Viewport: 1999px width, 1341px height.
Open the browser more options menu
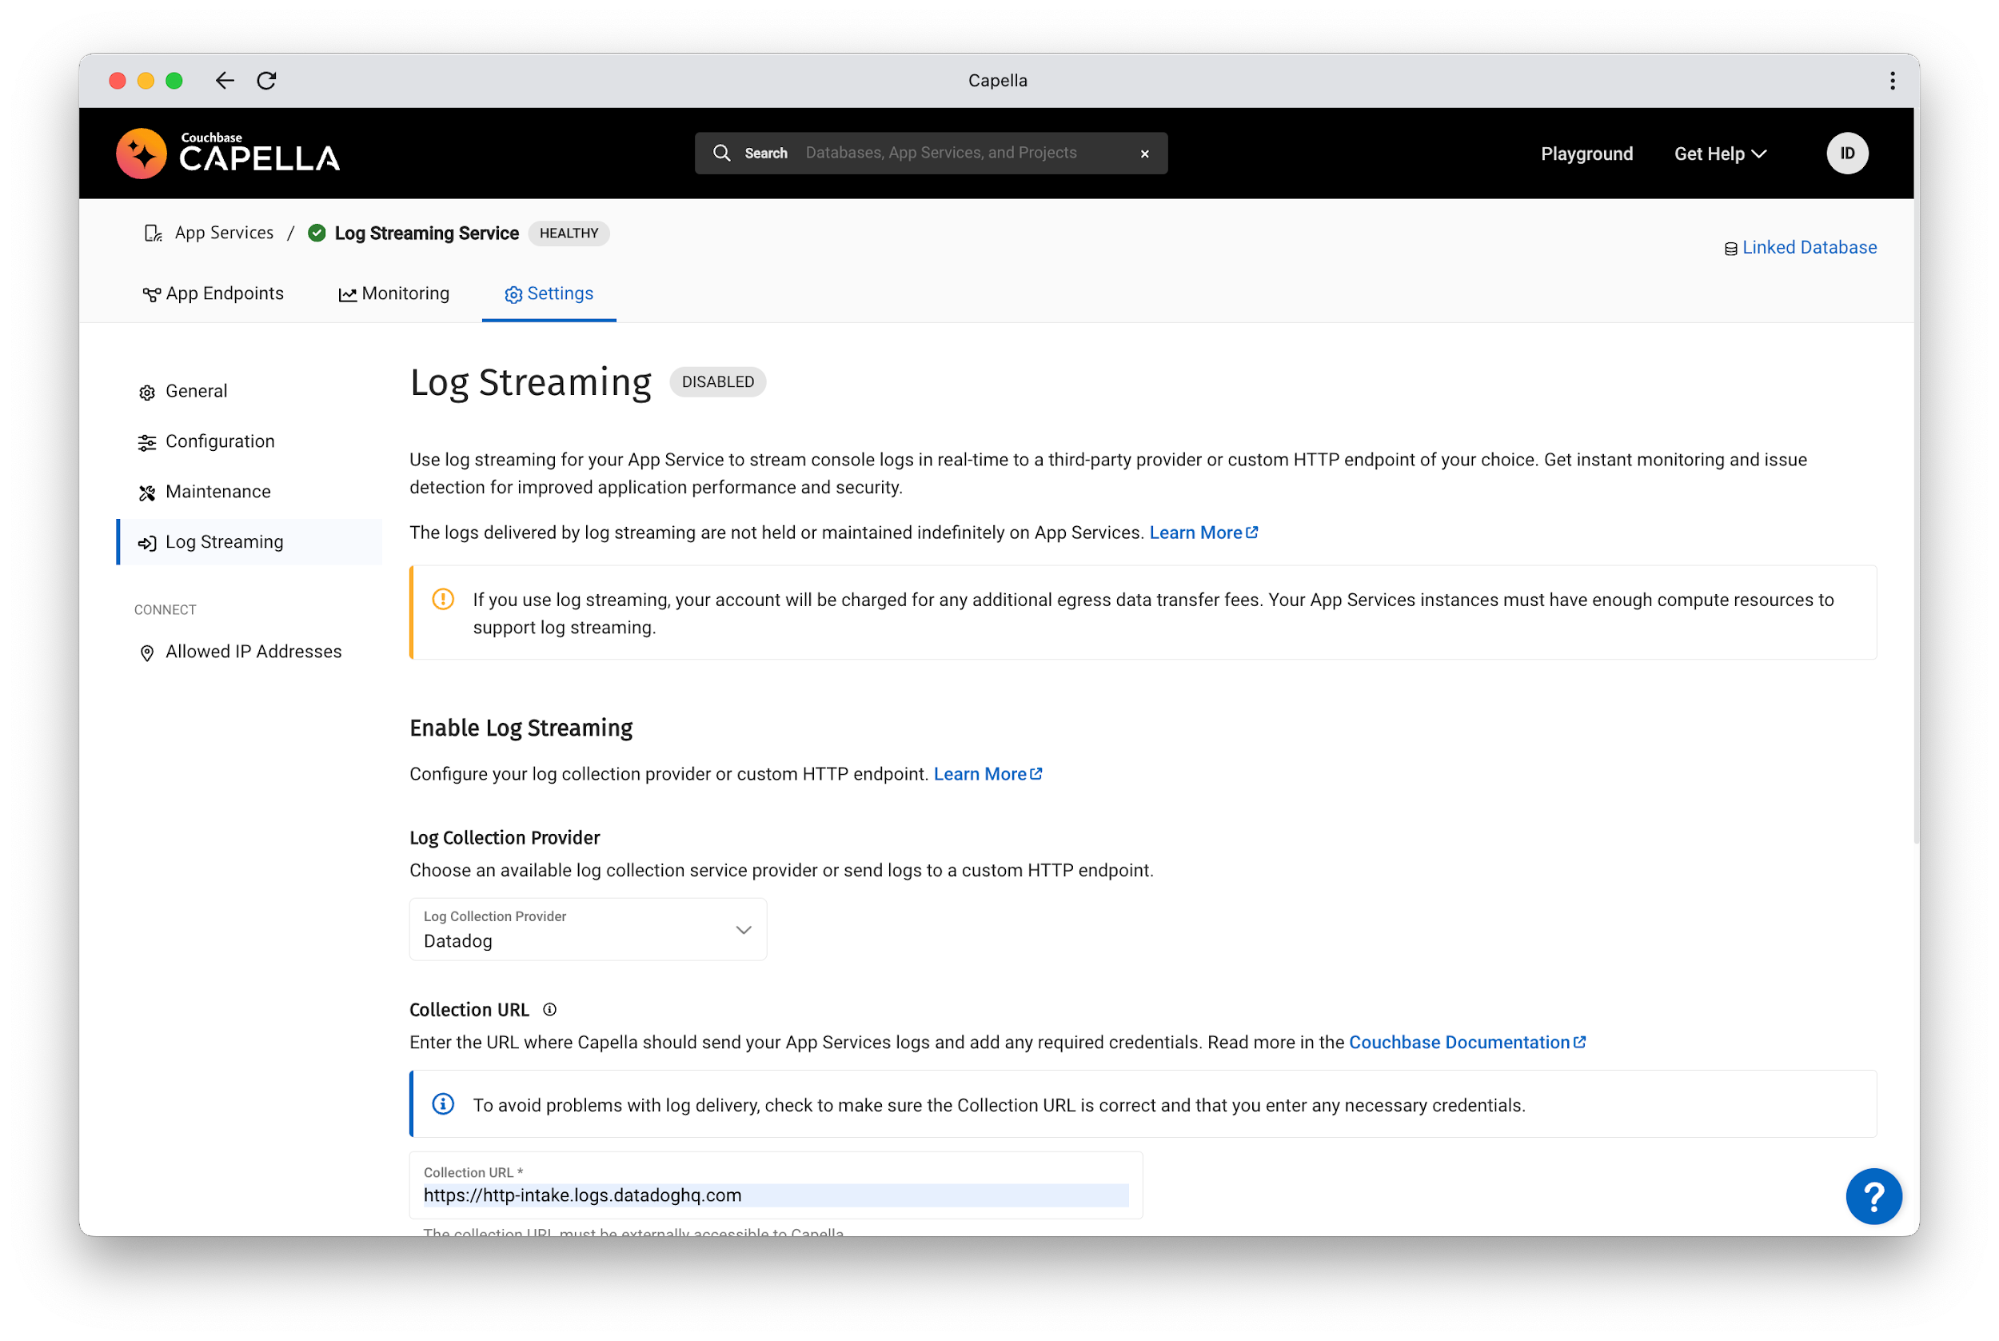(x=1891, y=80)
